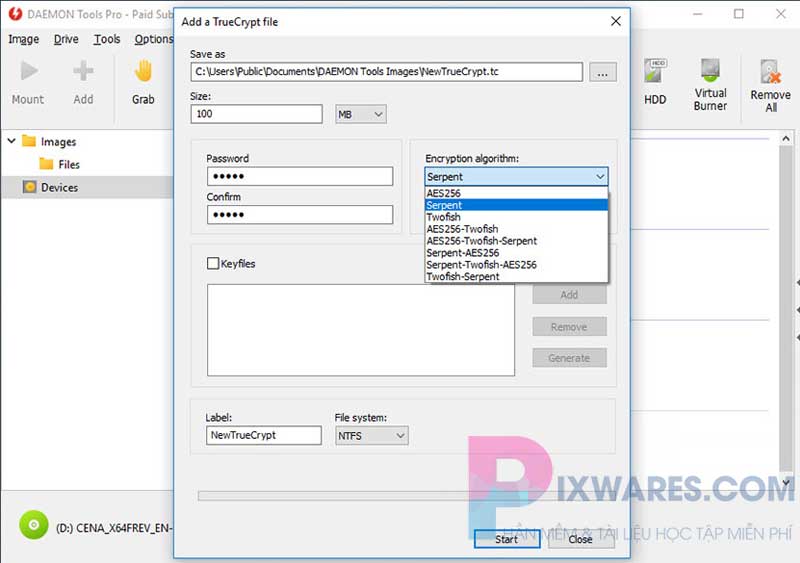Collapse the Images tree node
This screenshot has width=800, height=563.
tap(11, 142)
